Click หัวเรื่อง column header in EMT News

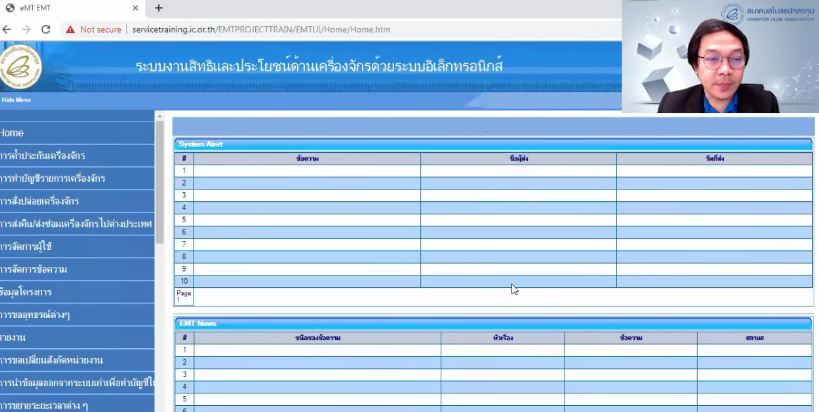pyautogui.click(x=502, y=338)
